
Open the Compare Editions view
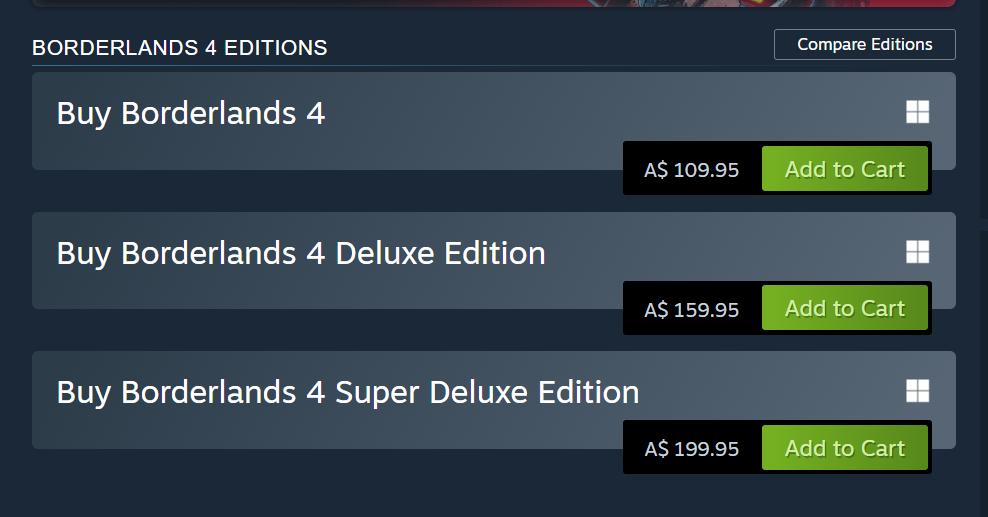pyautogui.click(x=864, y=45)
